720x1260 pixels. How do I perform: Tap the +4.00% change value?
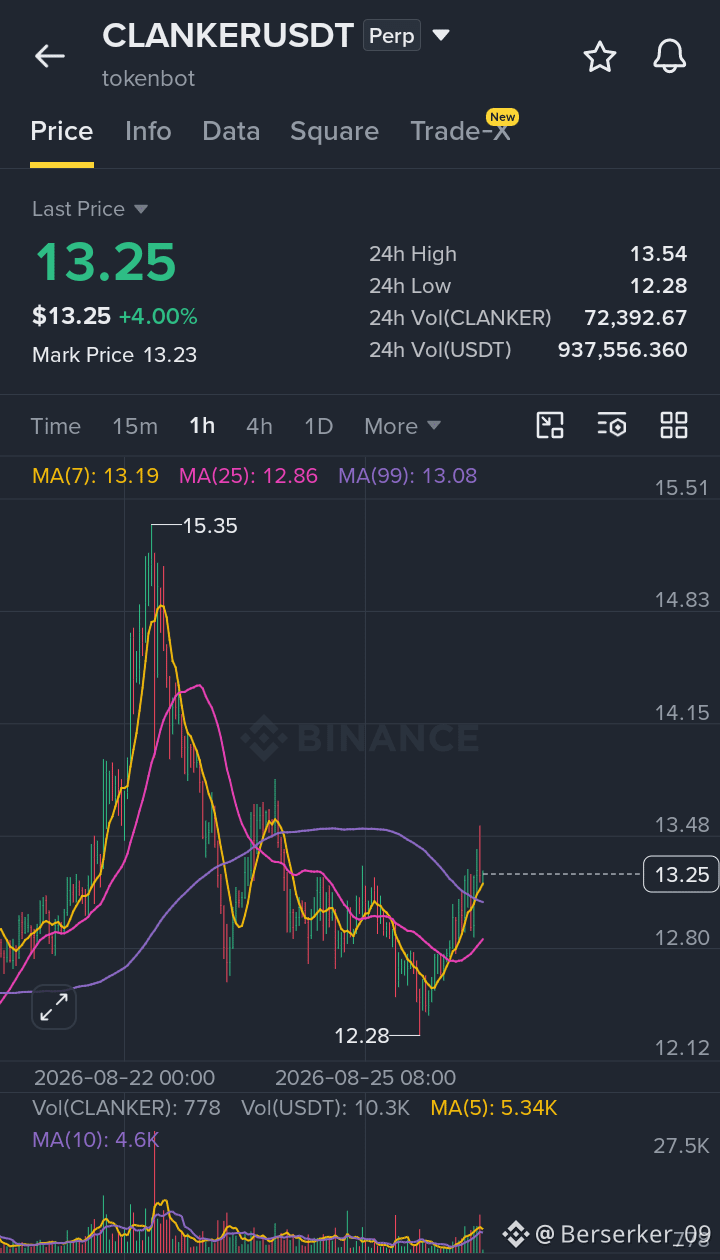(x=158, y=317)
